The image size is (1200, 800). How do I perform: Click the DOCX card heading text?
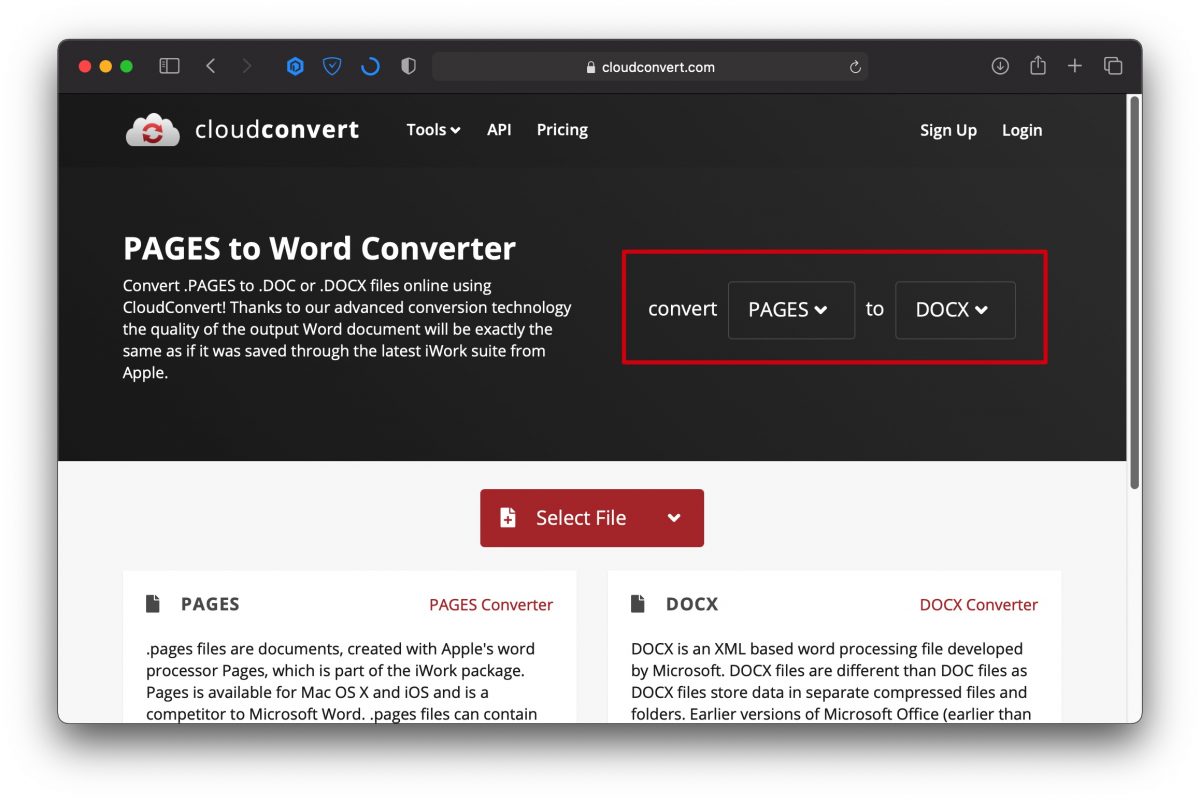pyautogui.click(x=692, y=604)
